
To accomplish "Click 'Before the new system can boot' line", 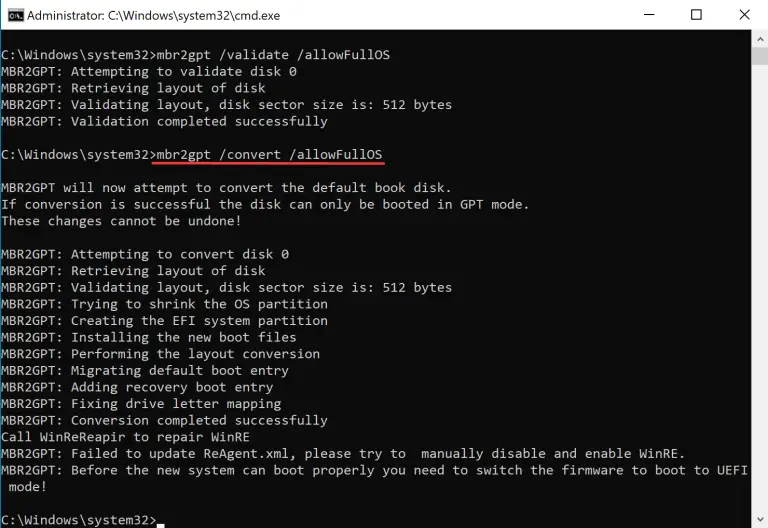I will pyautogui.click(x=374, y=479).
